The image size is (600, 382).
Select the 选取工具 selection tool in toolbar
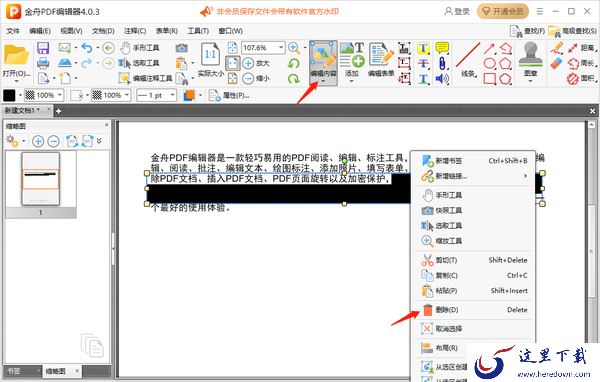tap(139, 63)
